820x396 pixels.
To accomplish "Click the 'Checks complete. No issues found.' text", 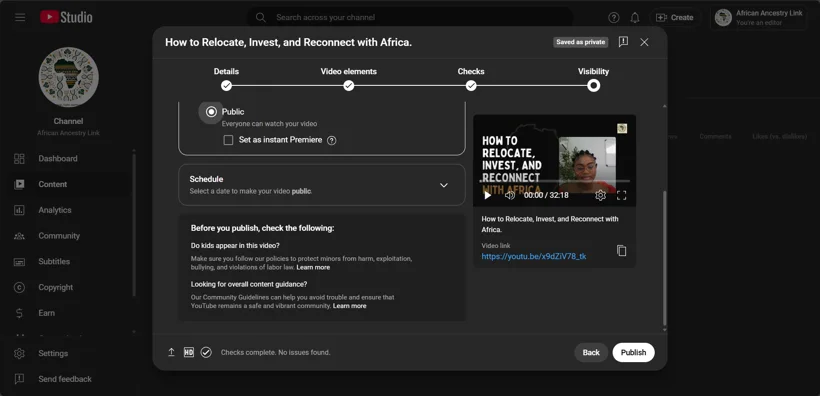I will pyautogui.click(x=276, y=353).
